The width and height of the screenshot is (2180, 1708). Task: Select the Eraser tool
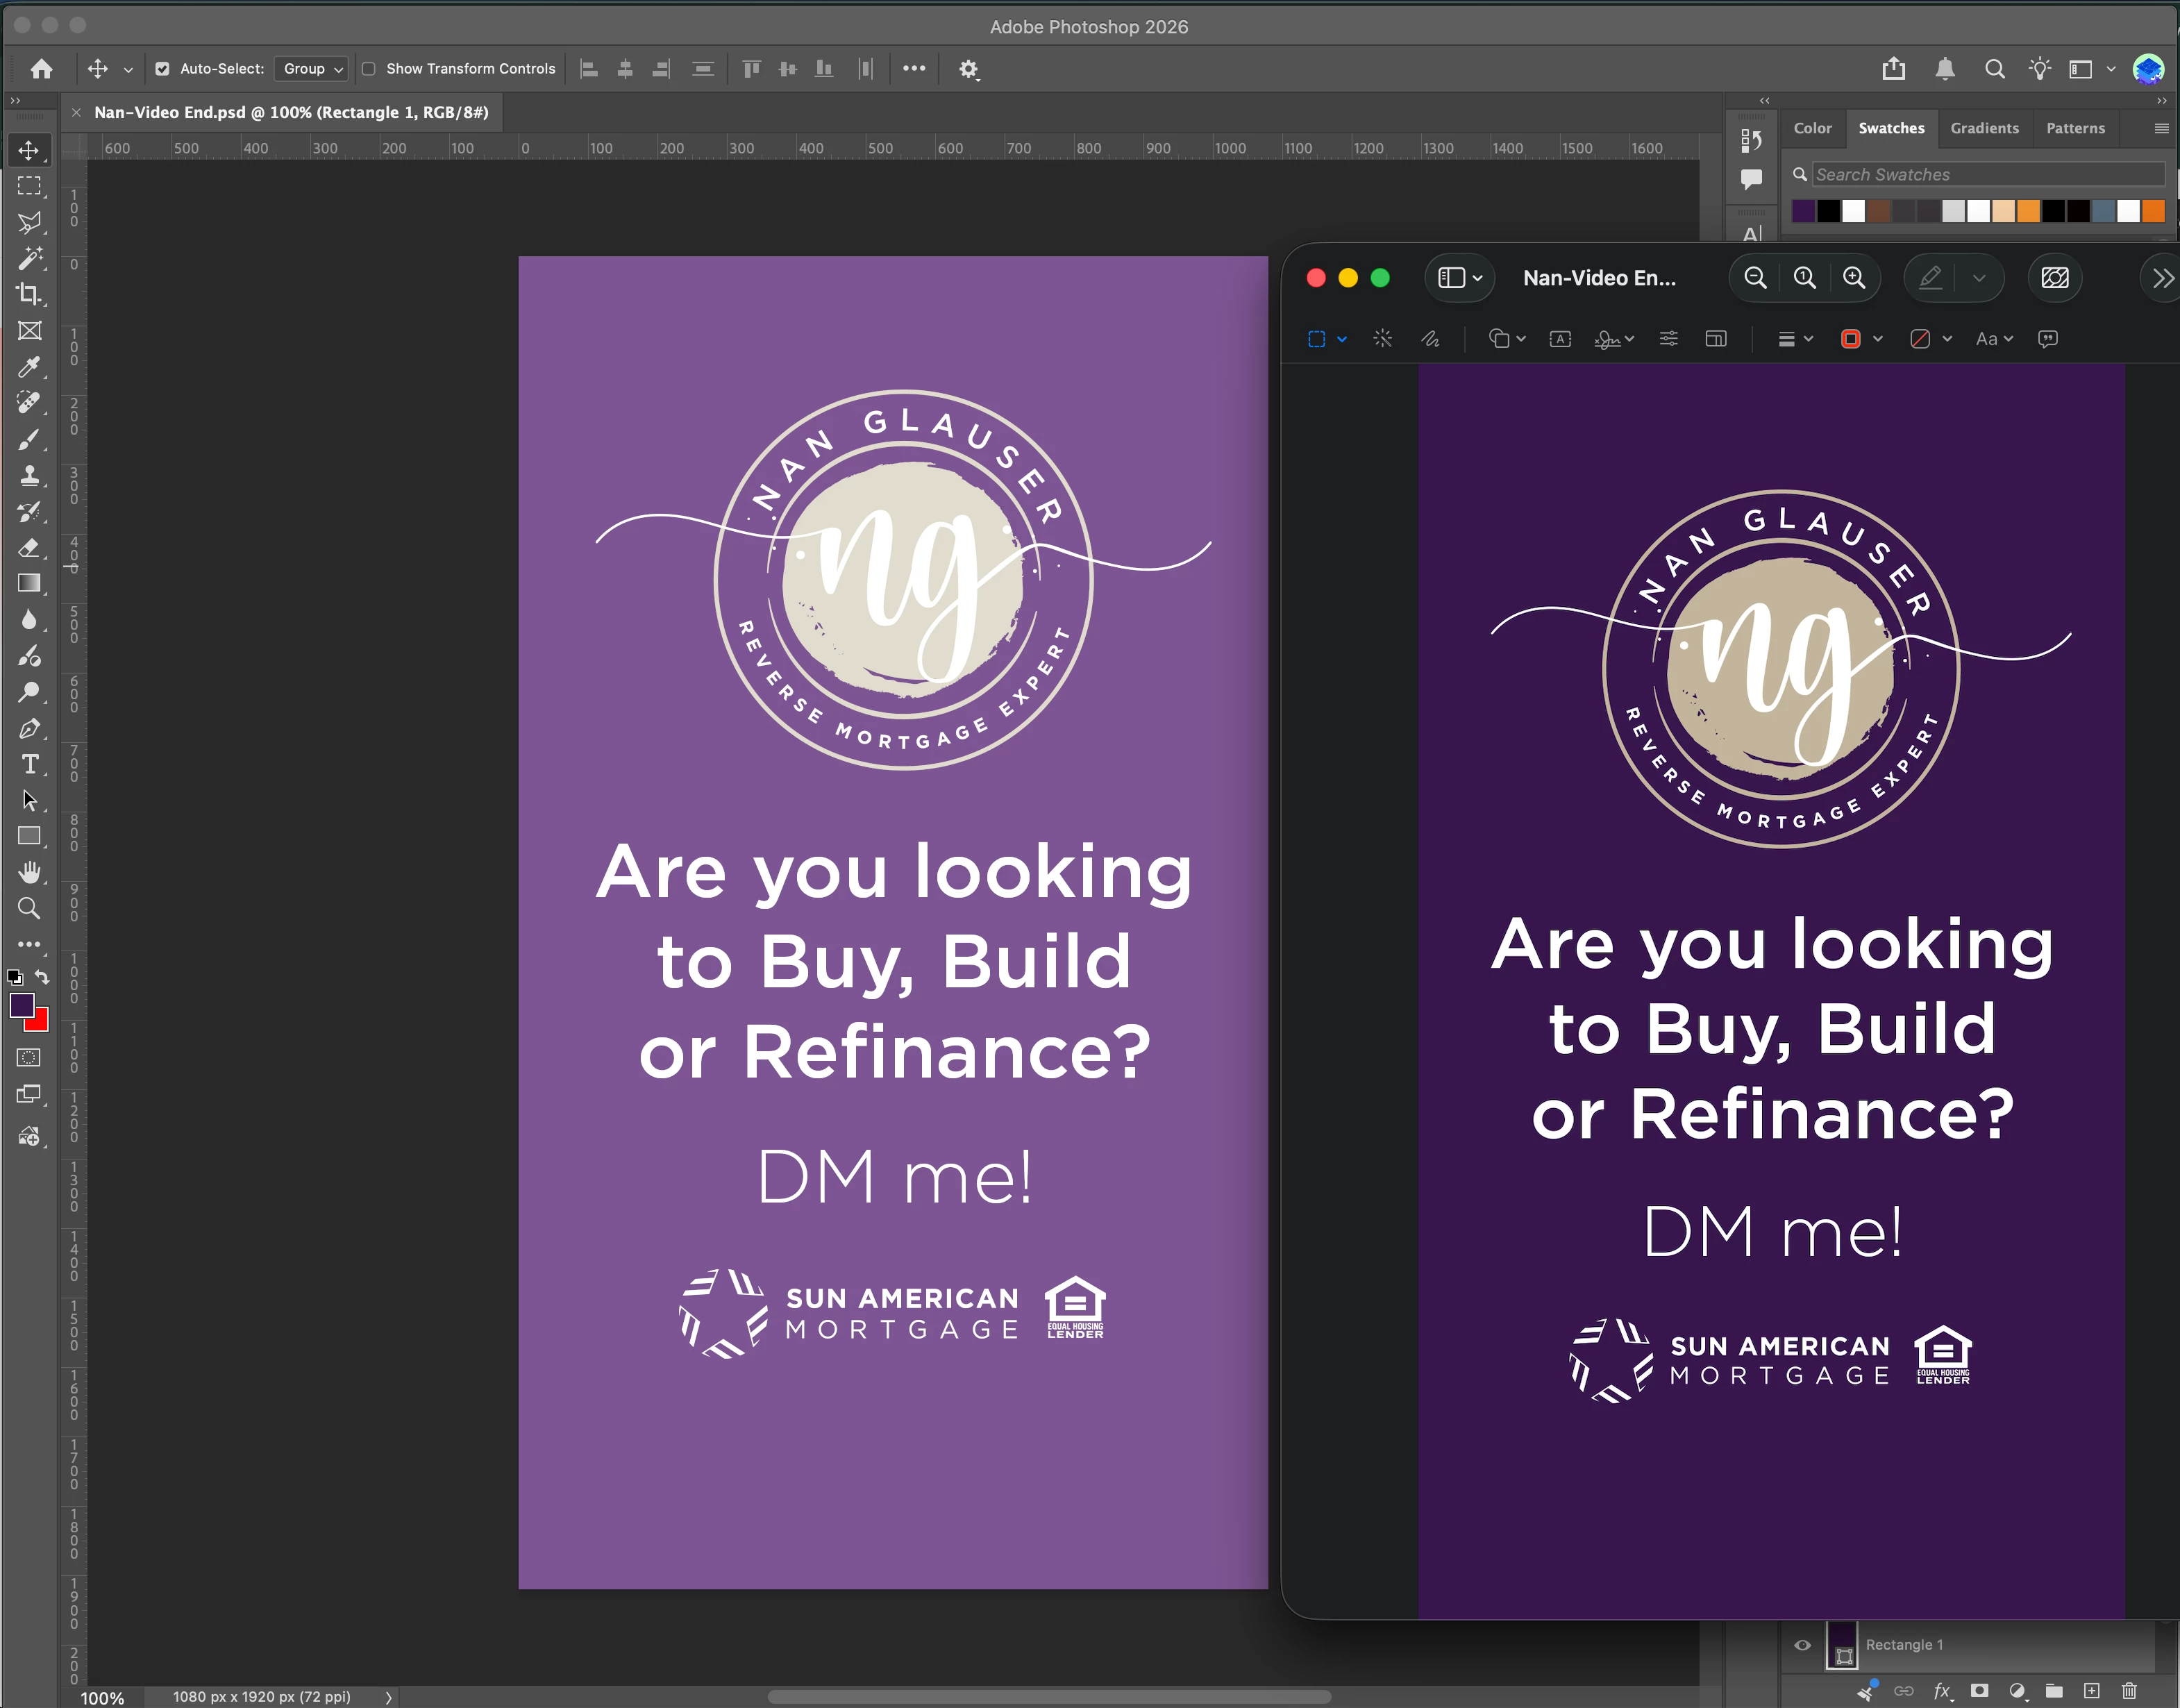[x=29, y=547]
